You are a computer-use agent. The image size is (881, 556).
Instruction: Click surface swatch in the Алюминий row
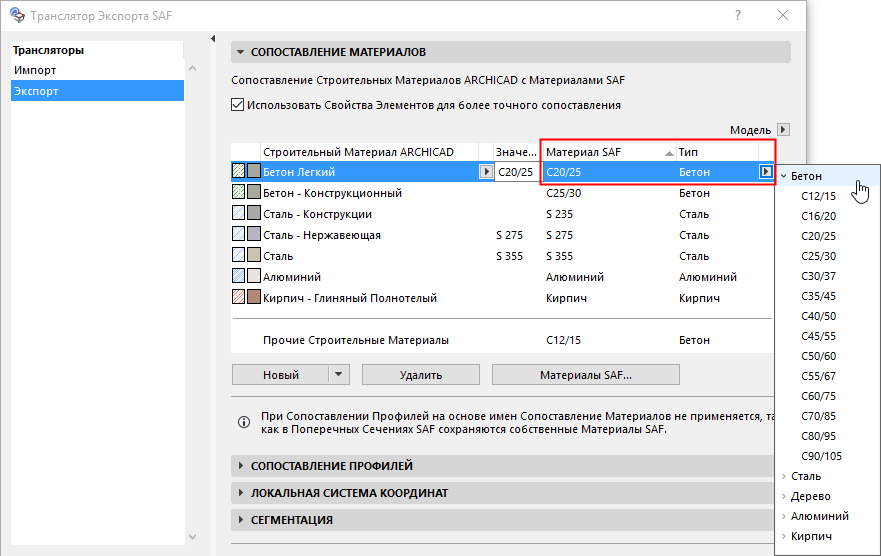click(x=254, y=276)
